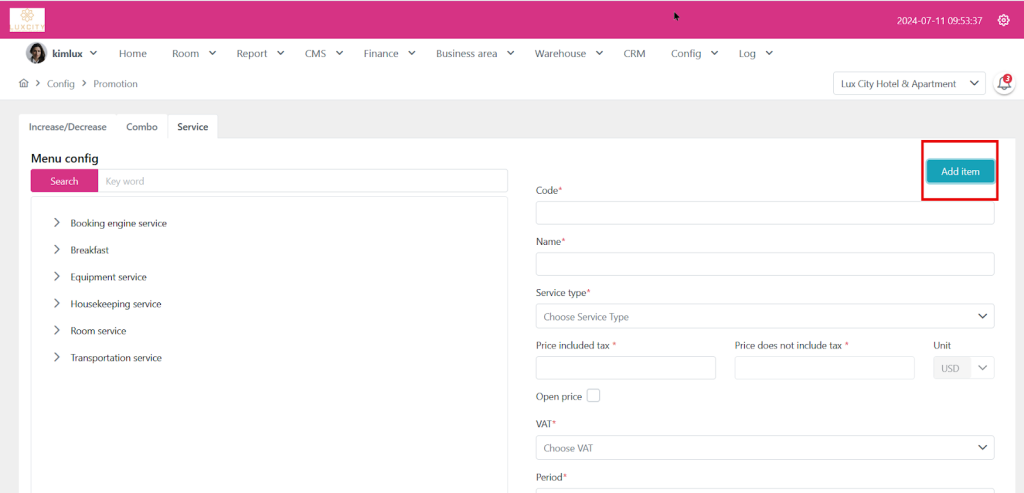Image resolution: width=1024 pixels, height=493 pixels.
Task: Click the Add item button
Action: [x=959, y=171]
